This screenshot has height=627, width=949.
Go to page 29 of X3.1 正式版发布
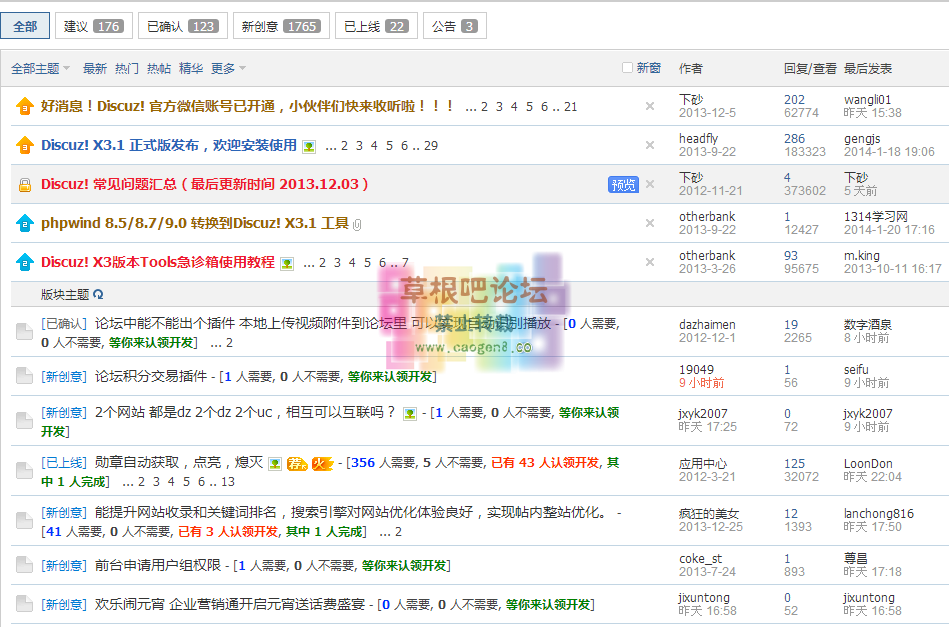click(x=431, y=145)
